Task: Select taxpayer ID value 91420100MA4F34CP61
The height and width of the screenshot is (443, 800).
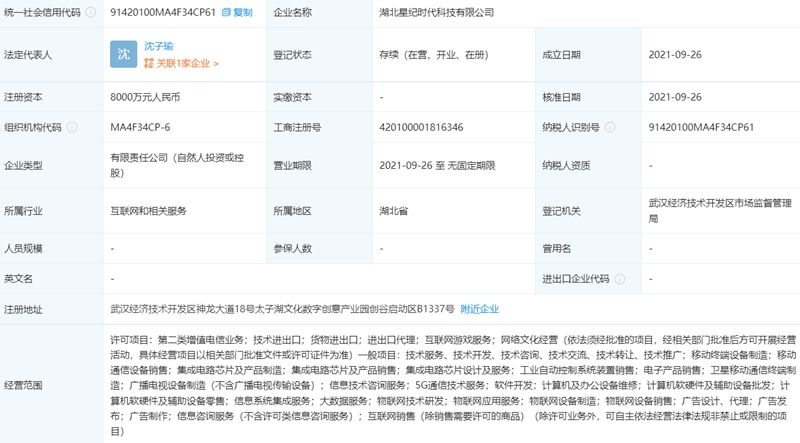Action: (701, 127)
